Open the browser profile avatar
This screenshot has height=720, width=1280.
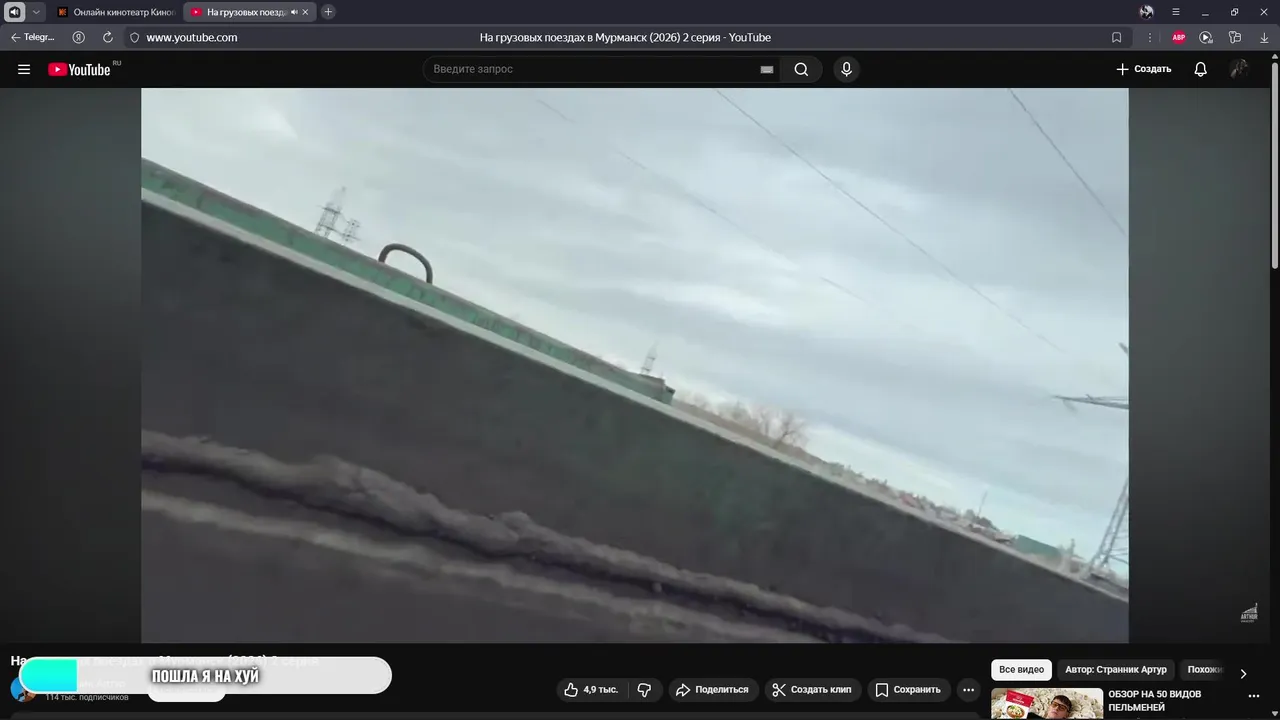click(1146, 12)
